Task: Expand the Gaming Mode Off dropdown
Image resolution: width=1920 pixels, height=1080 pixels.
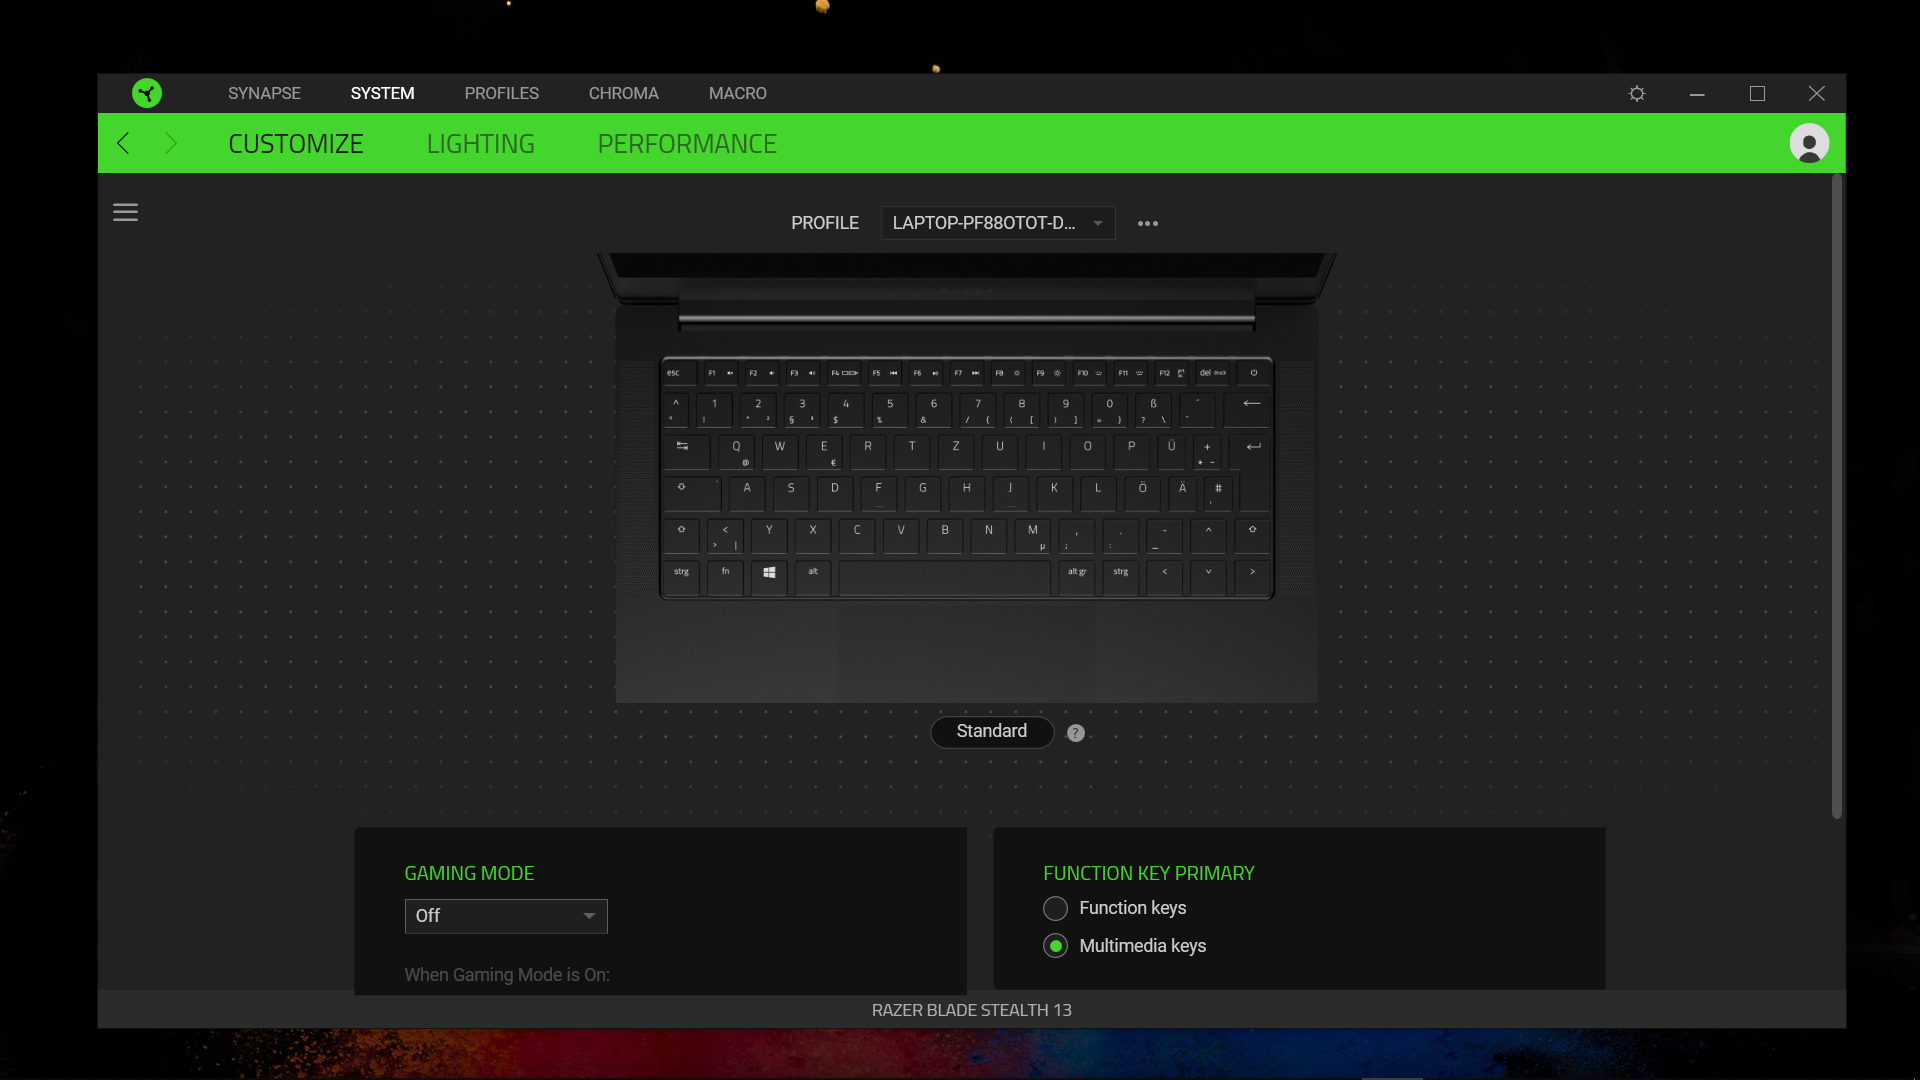Action: click(x=506, y=916)
